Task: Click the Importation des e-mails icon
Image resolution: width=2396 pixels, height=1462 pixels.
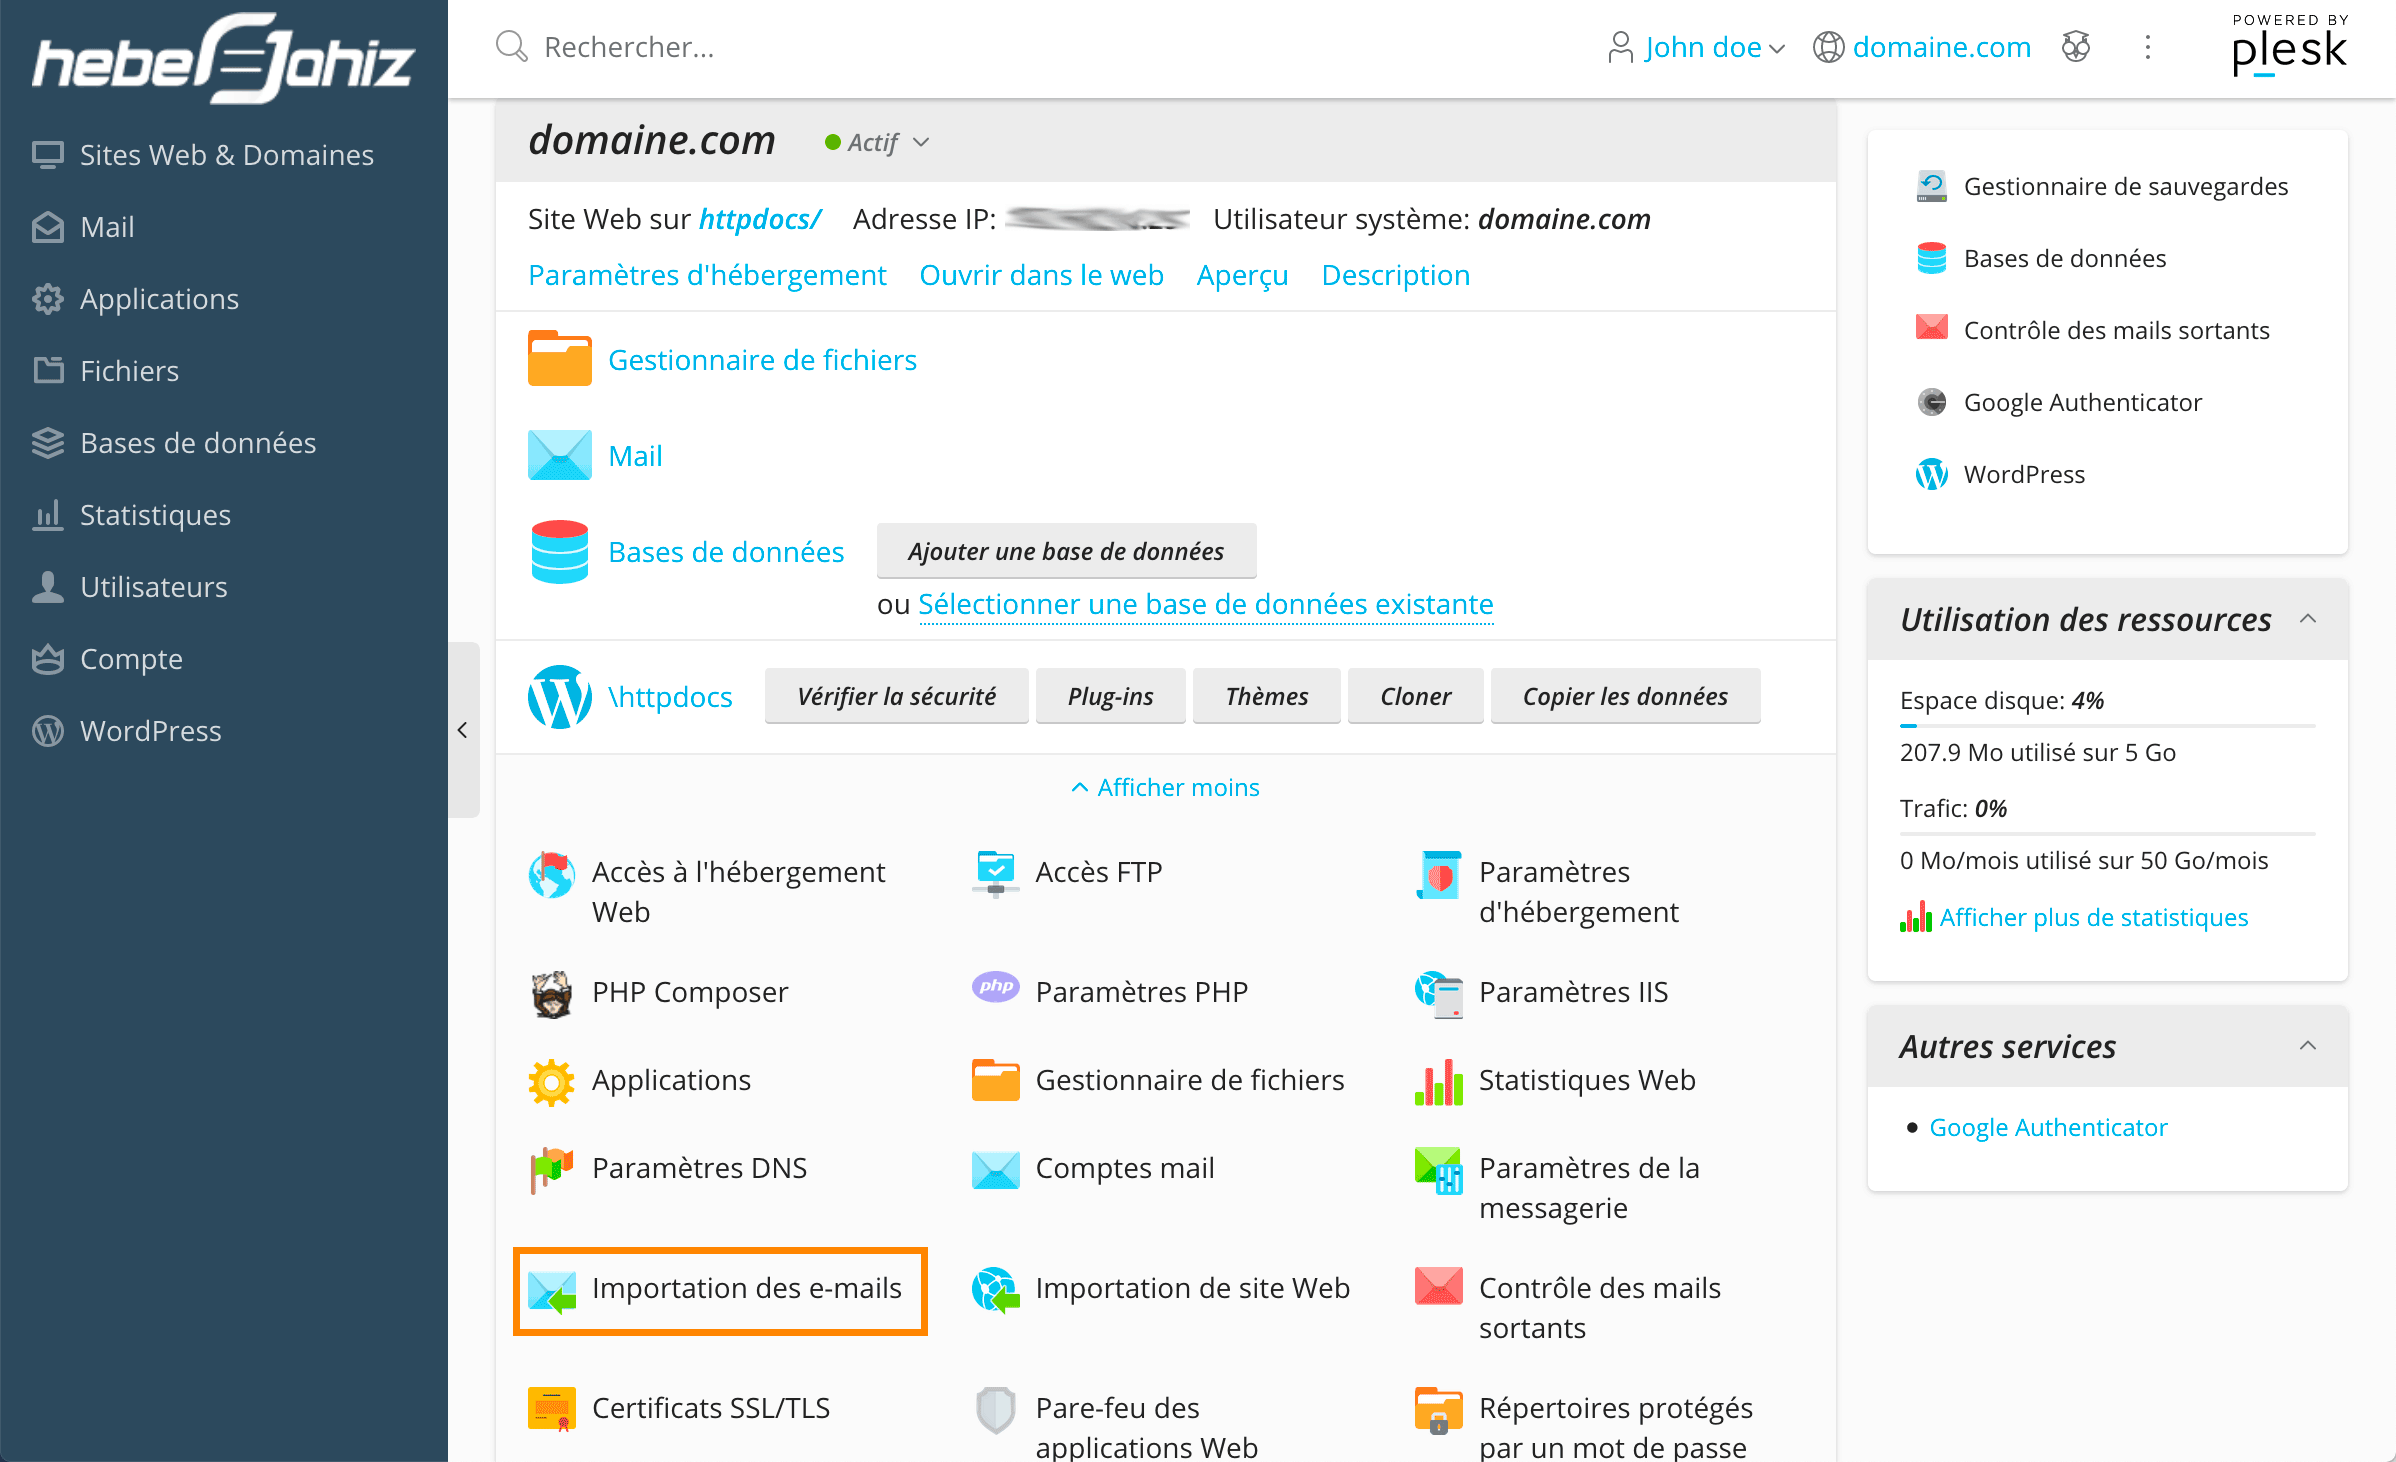Action: coord(551,1290)
